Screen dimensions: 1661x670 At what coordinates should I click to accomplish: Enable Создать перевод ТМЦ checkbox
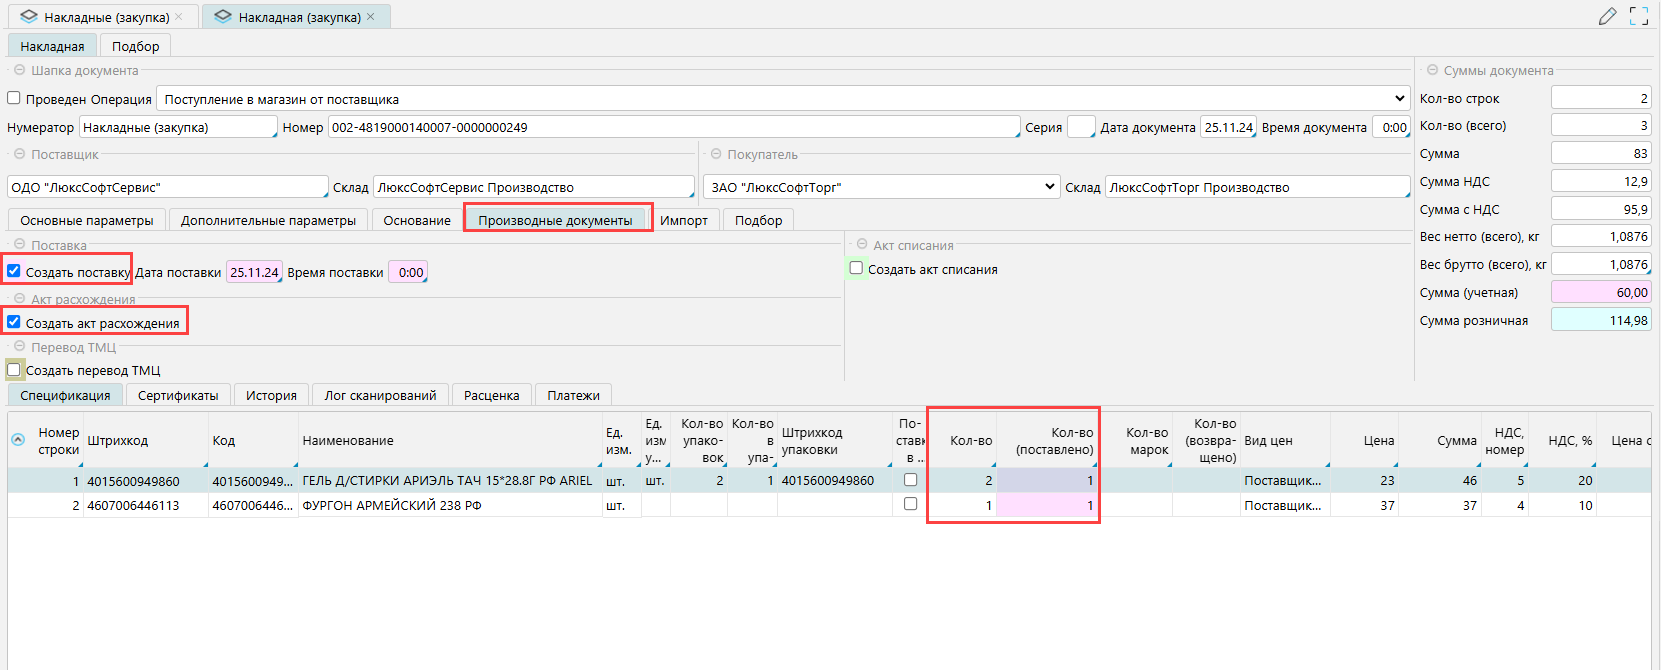coord(14,370)
